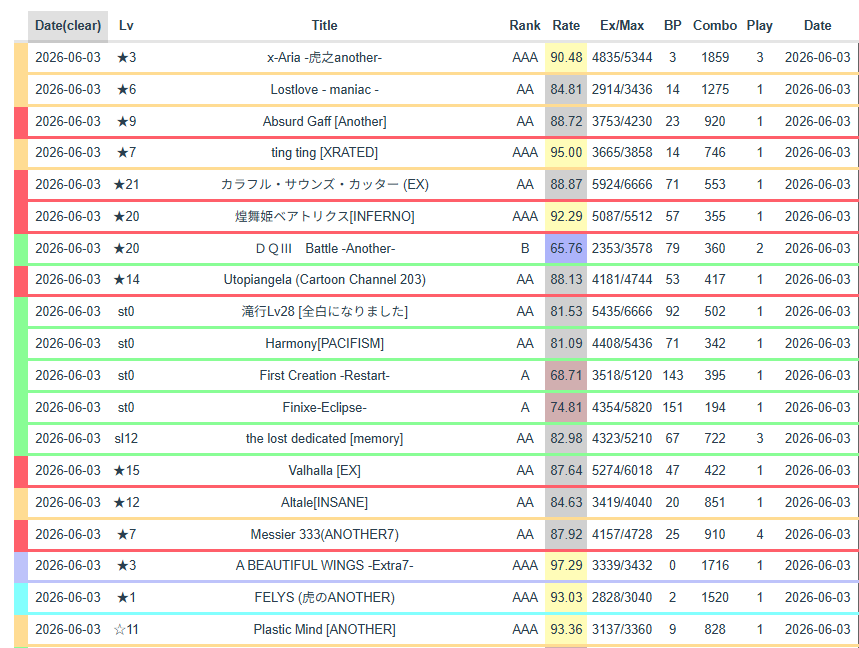
Task: Click play count 4 in Messier 333 row
Action: coord(759,534)
